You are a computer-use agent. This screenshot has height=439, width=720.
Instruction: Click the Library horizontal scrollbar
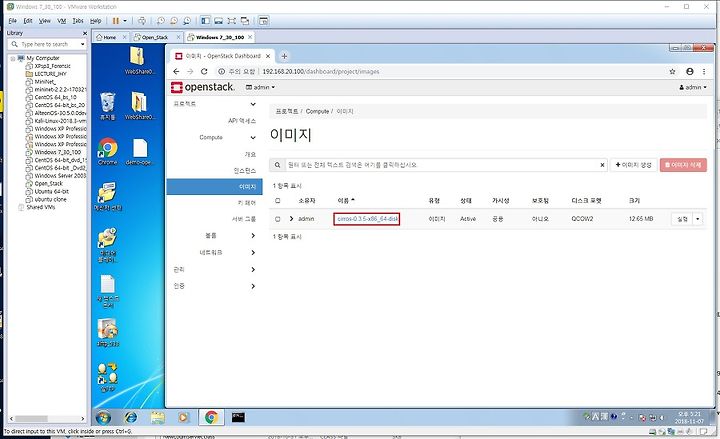pyautogui.click(x=32, y=419)
